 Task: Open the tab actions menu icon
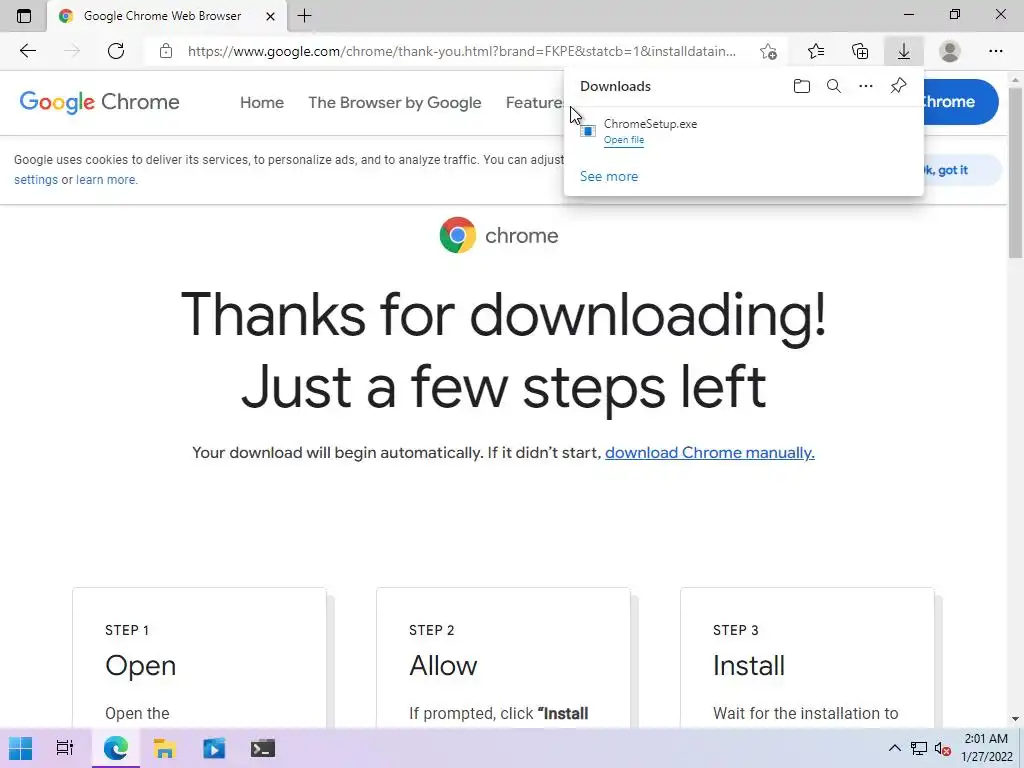(x=24, y=16)
